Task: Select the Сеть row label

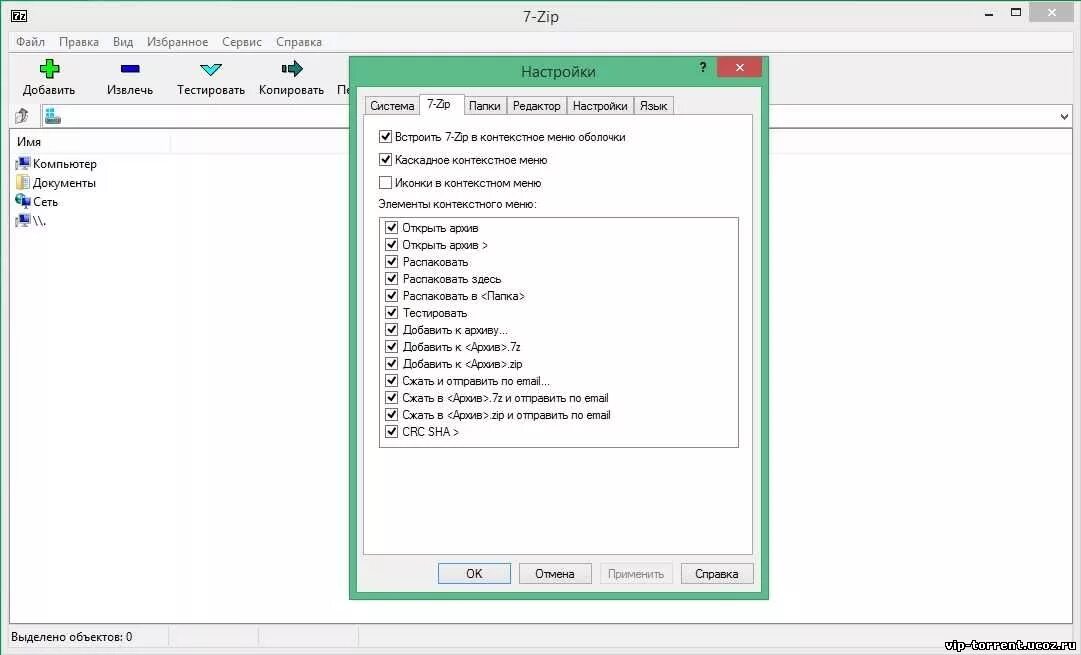Action: click(x=46, y=202)
